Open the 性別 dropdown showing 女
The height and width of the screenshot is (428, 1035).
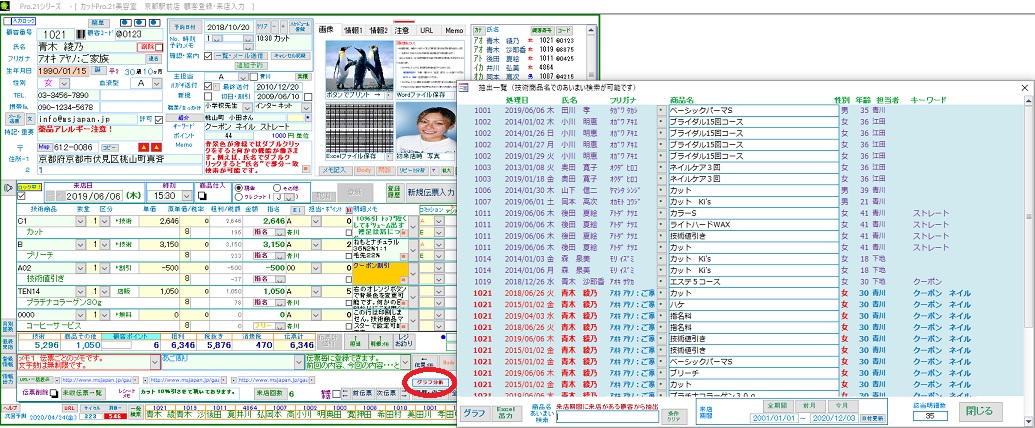64,83
